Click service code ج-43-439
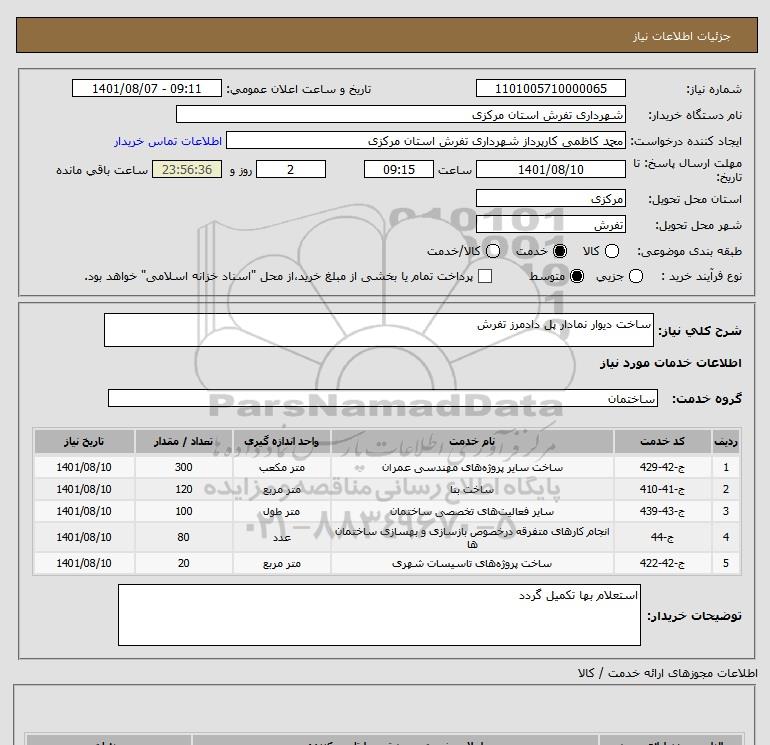Viewport: 770px width, 745px height. coord(662,511)
